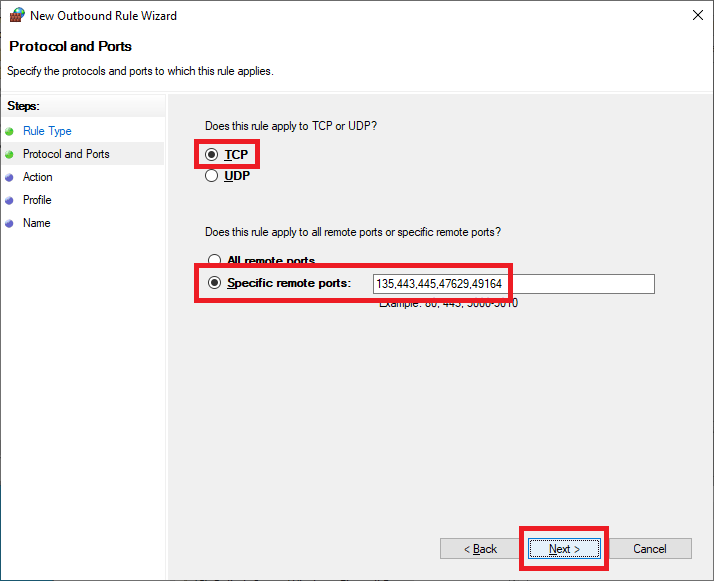
Task: Cancel the outbound rule wizard
Action: [x=650, y=549]
